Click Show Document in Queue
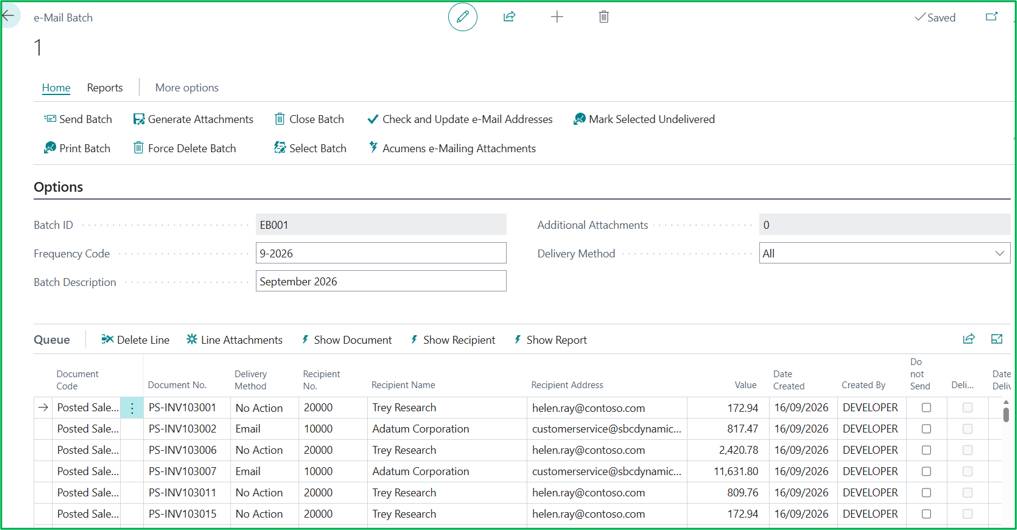Image resolution: width=1017 pixels, height=530 pixels. [346, 340]
